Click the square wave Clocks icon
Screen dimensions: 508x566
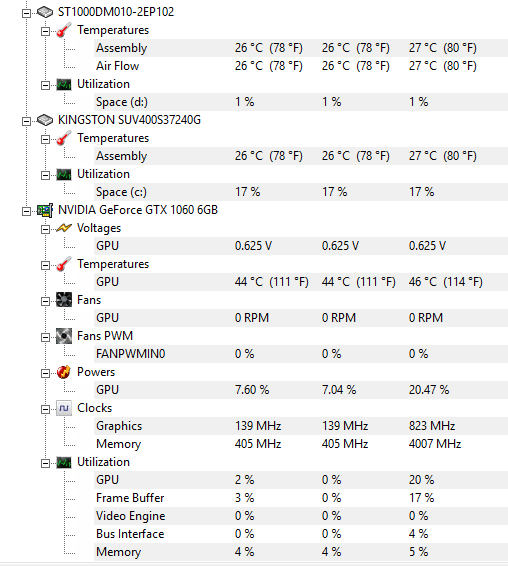(x=64, y=408)
